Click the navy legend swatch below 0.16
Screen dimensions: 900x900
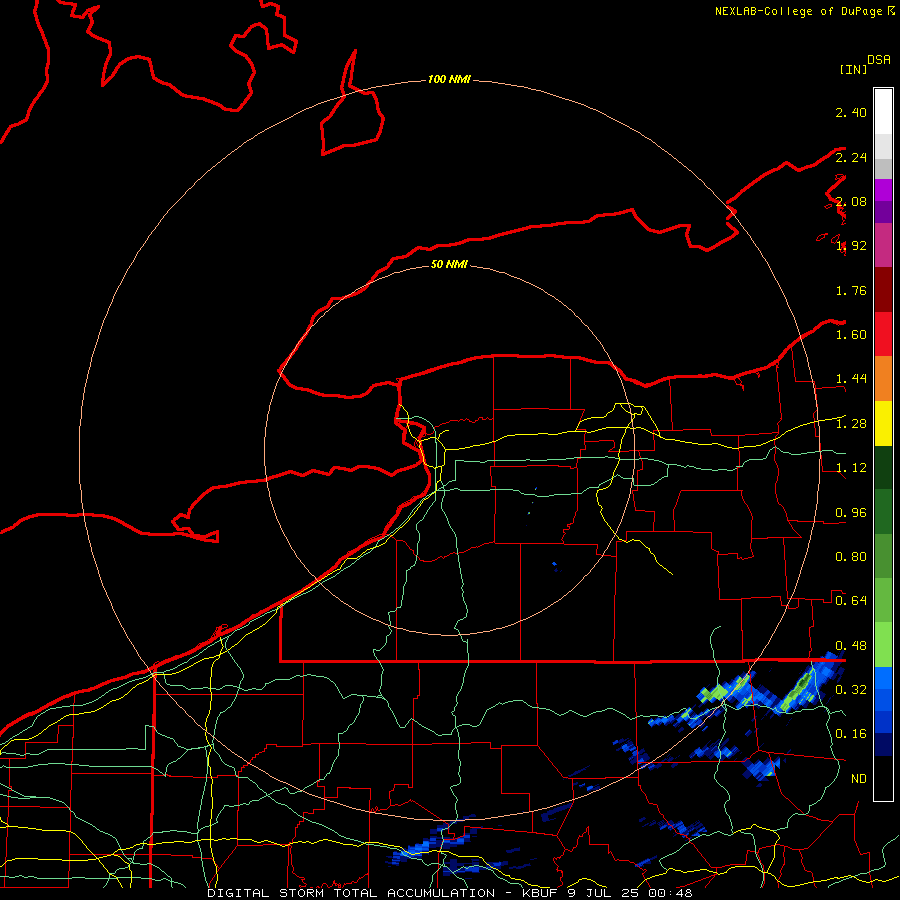(883, 745)
